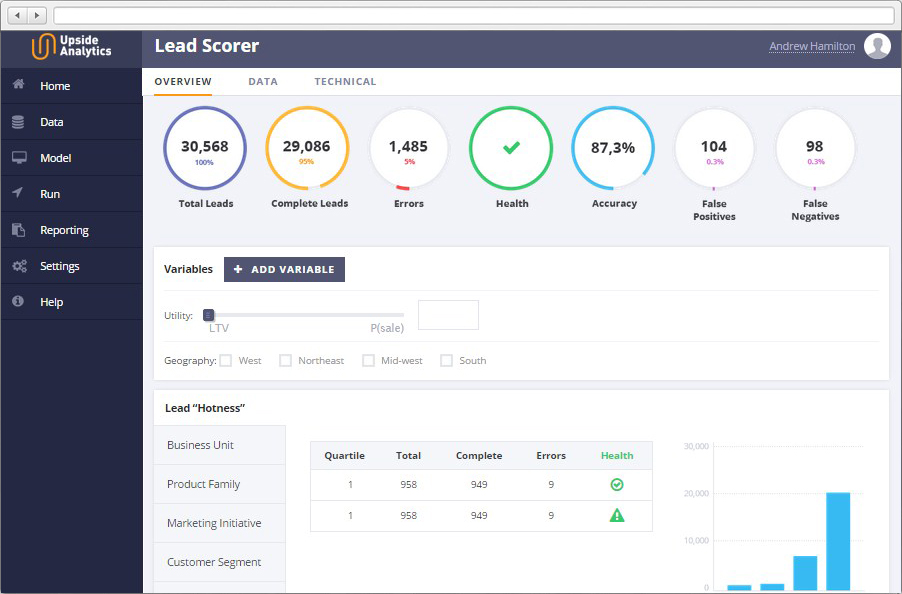Click the Add Variable button
902x594 pixels.
pos(284,269)
